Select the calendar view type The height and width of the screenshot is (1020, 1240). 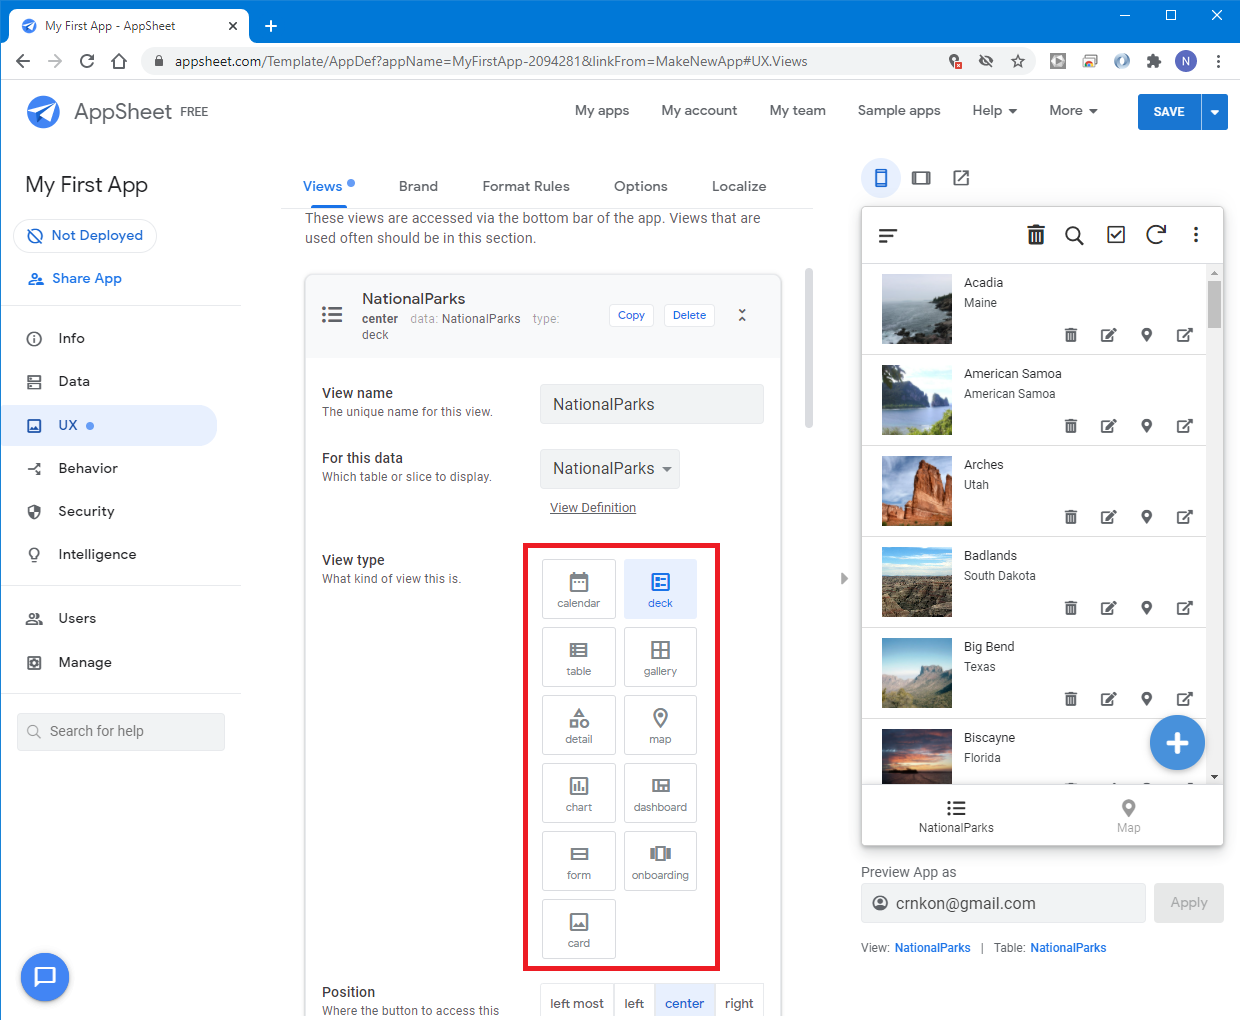[x=578, y=589]
